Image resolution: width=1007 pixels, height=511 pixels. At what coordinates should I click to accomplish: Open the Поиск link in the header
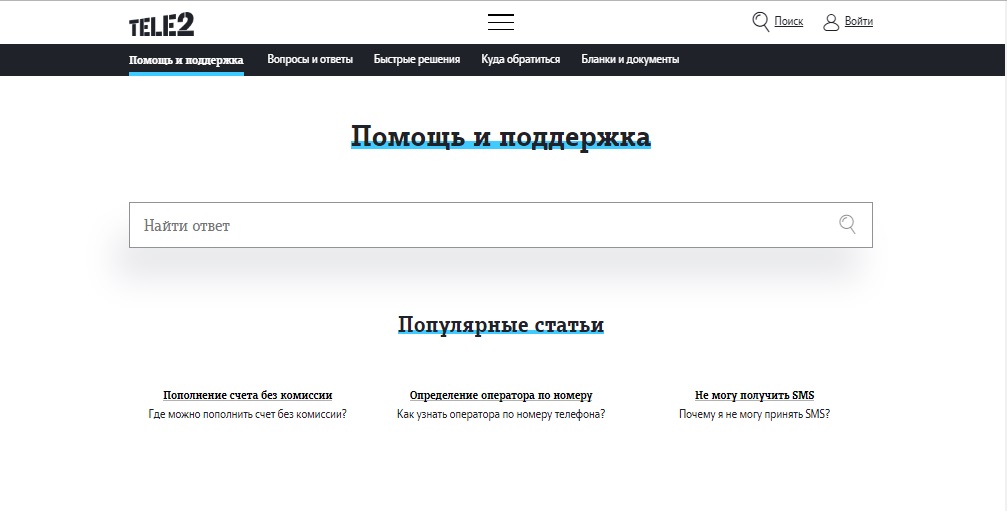tap(788, 21)
